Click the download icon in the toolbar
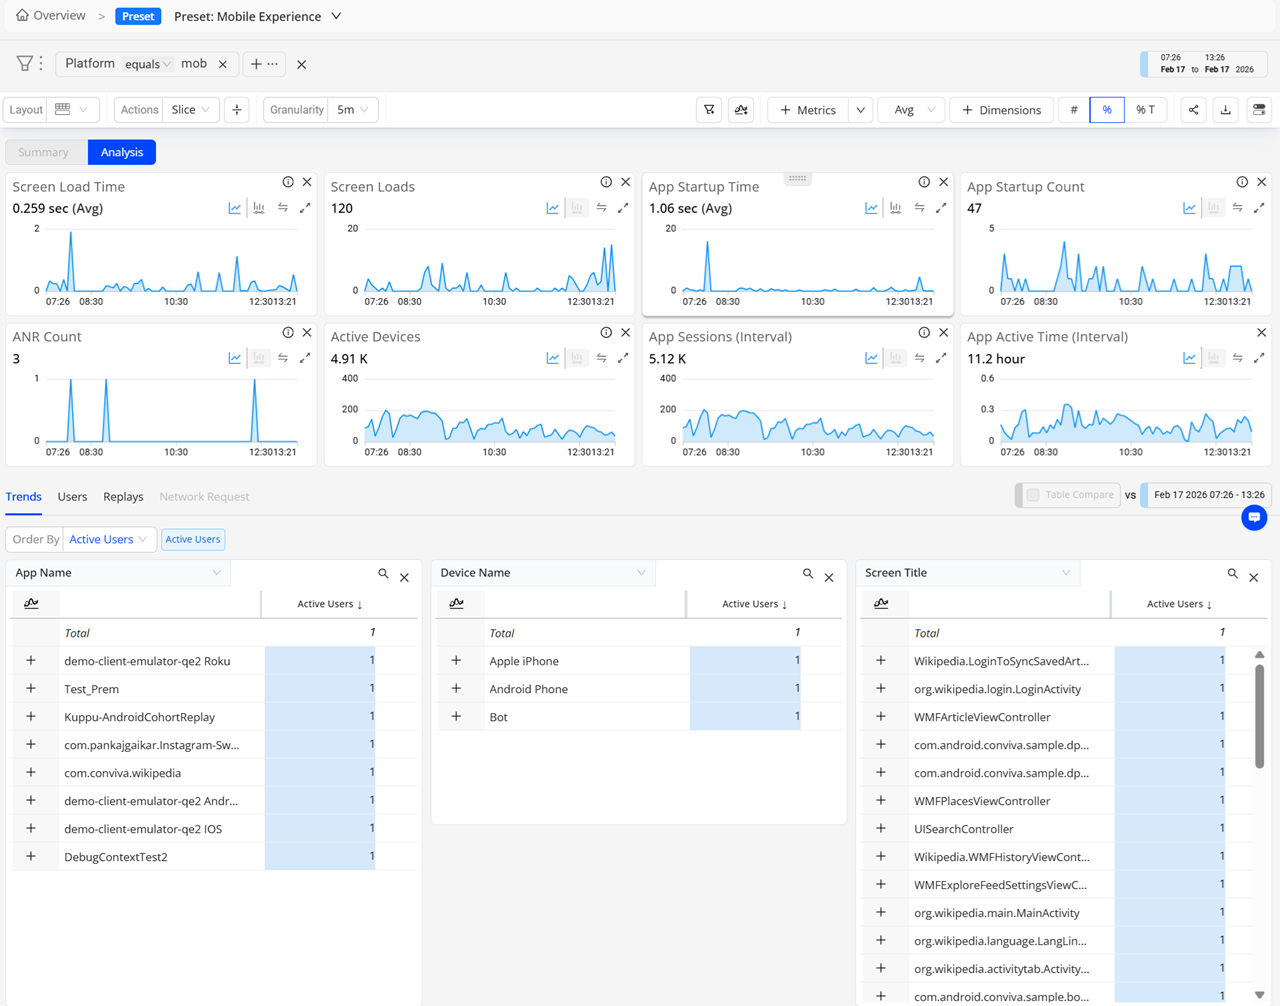Viewport: 1280px width, 1006px height. pos(1226,110)
